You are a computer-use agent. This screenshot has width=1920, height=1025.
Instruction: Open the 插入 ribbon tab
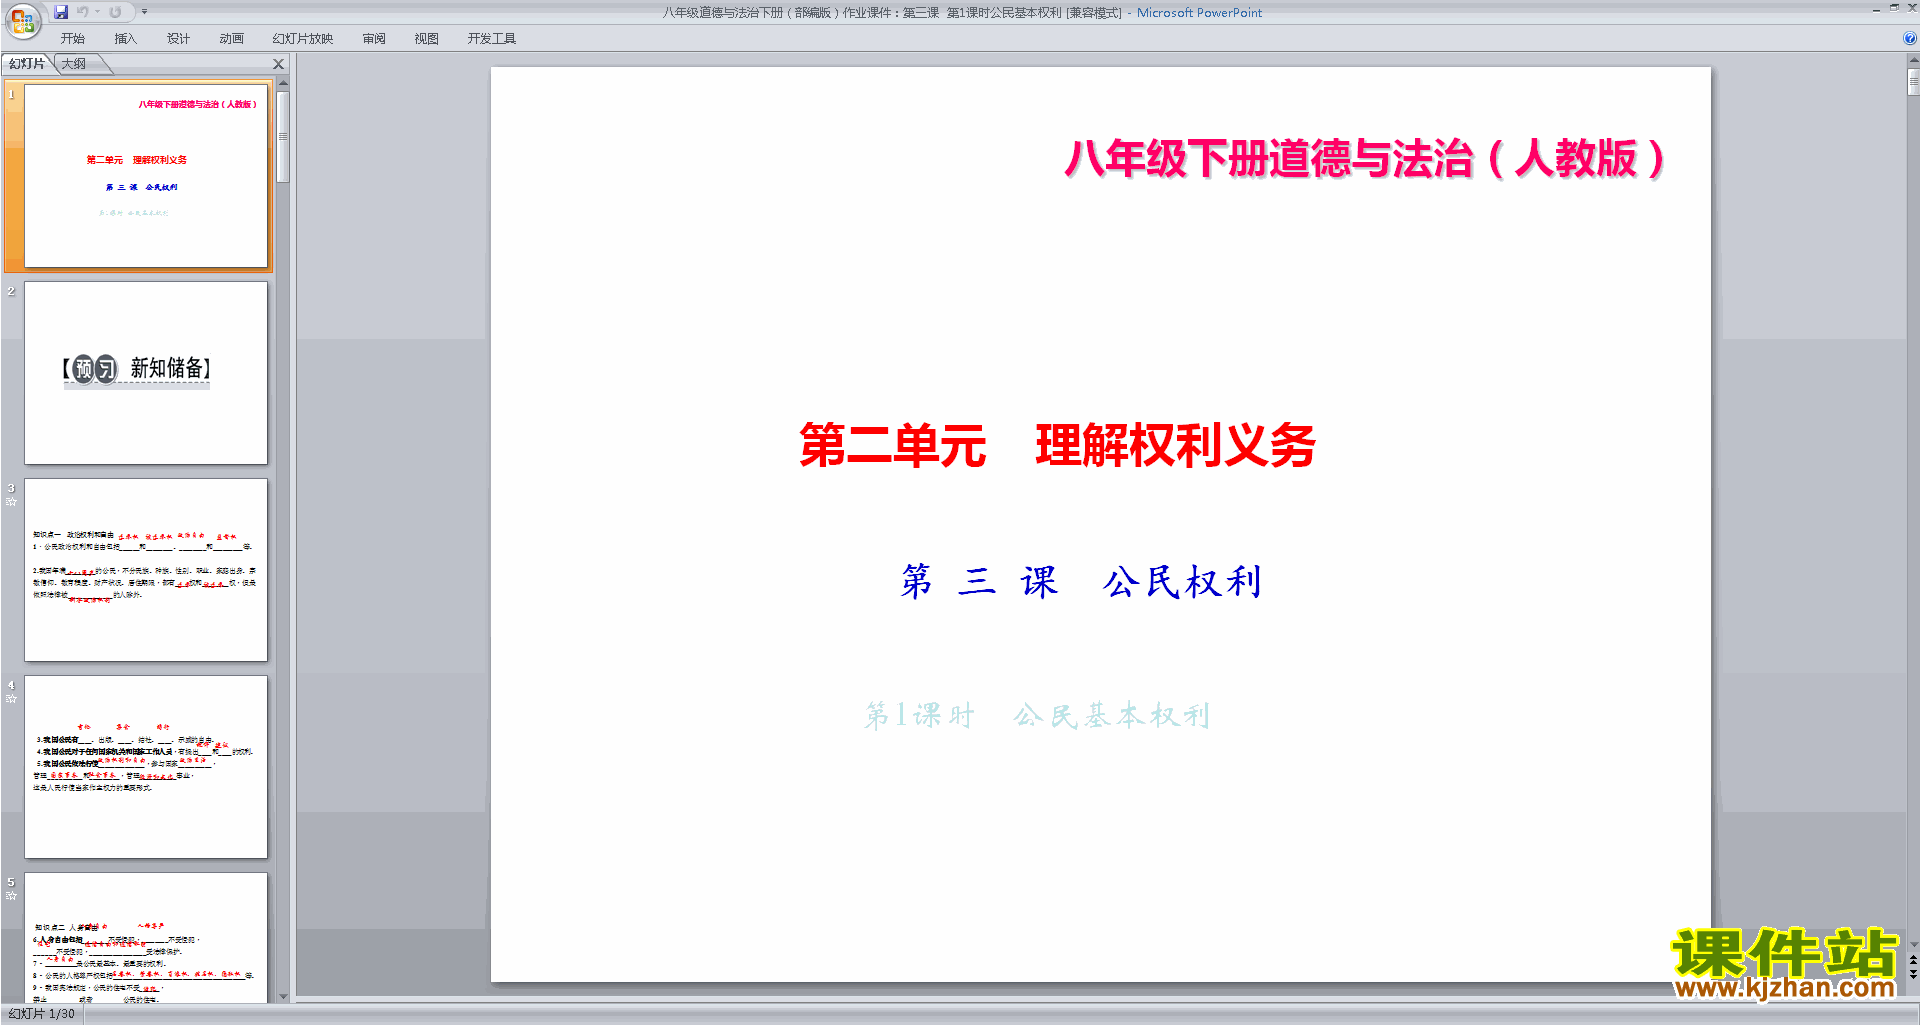coord(125,38)
